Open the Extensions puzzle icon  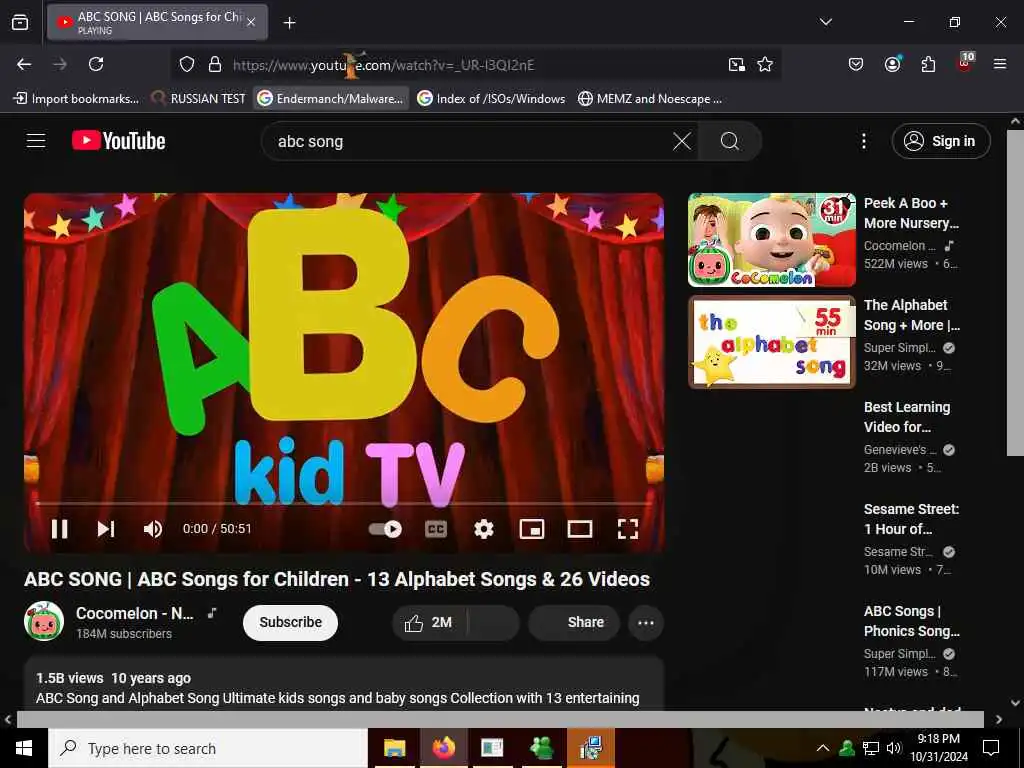click(928, 64)
